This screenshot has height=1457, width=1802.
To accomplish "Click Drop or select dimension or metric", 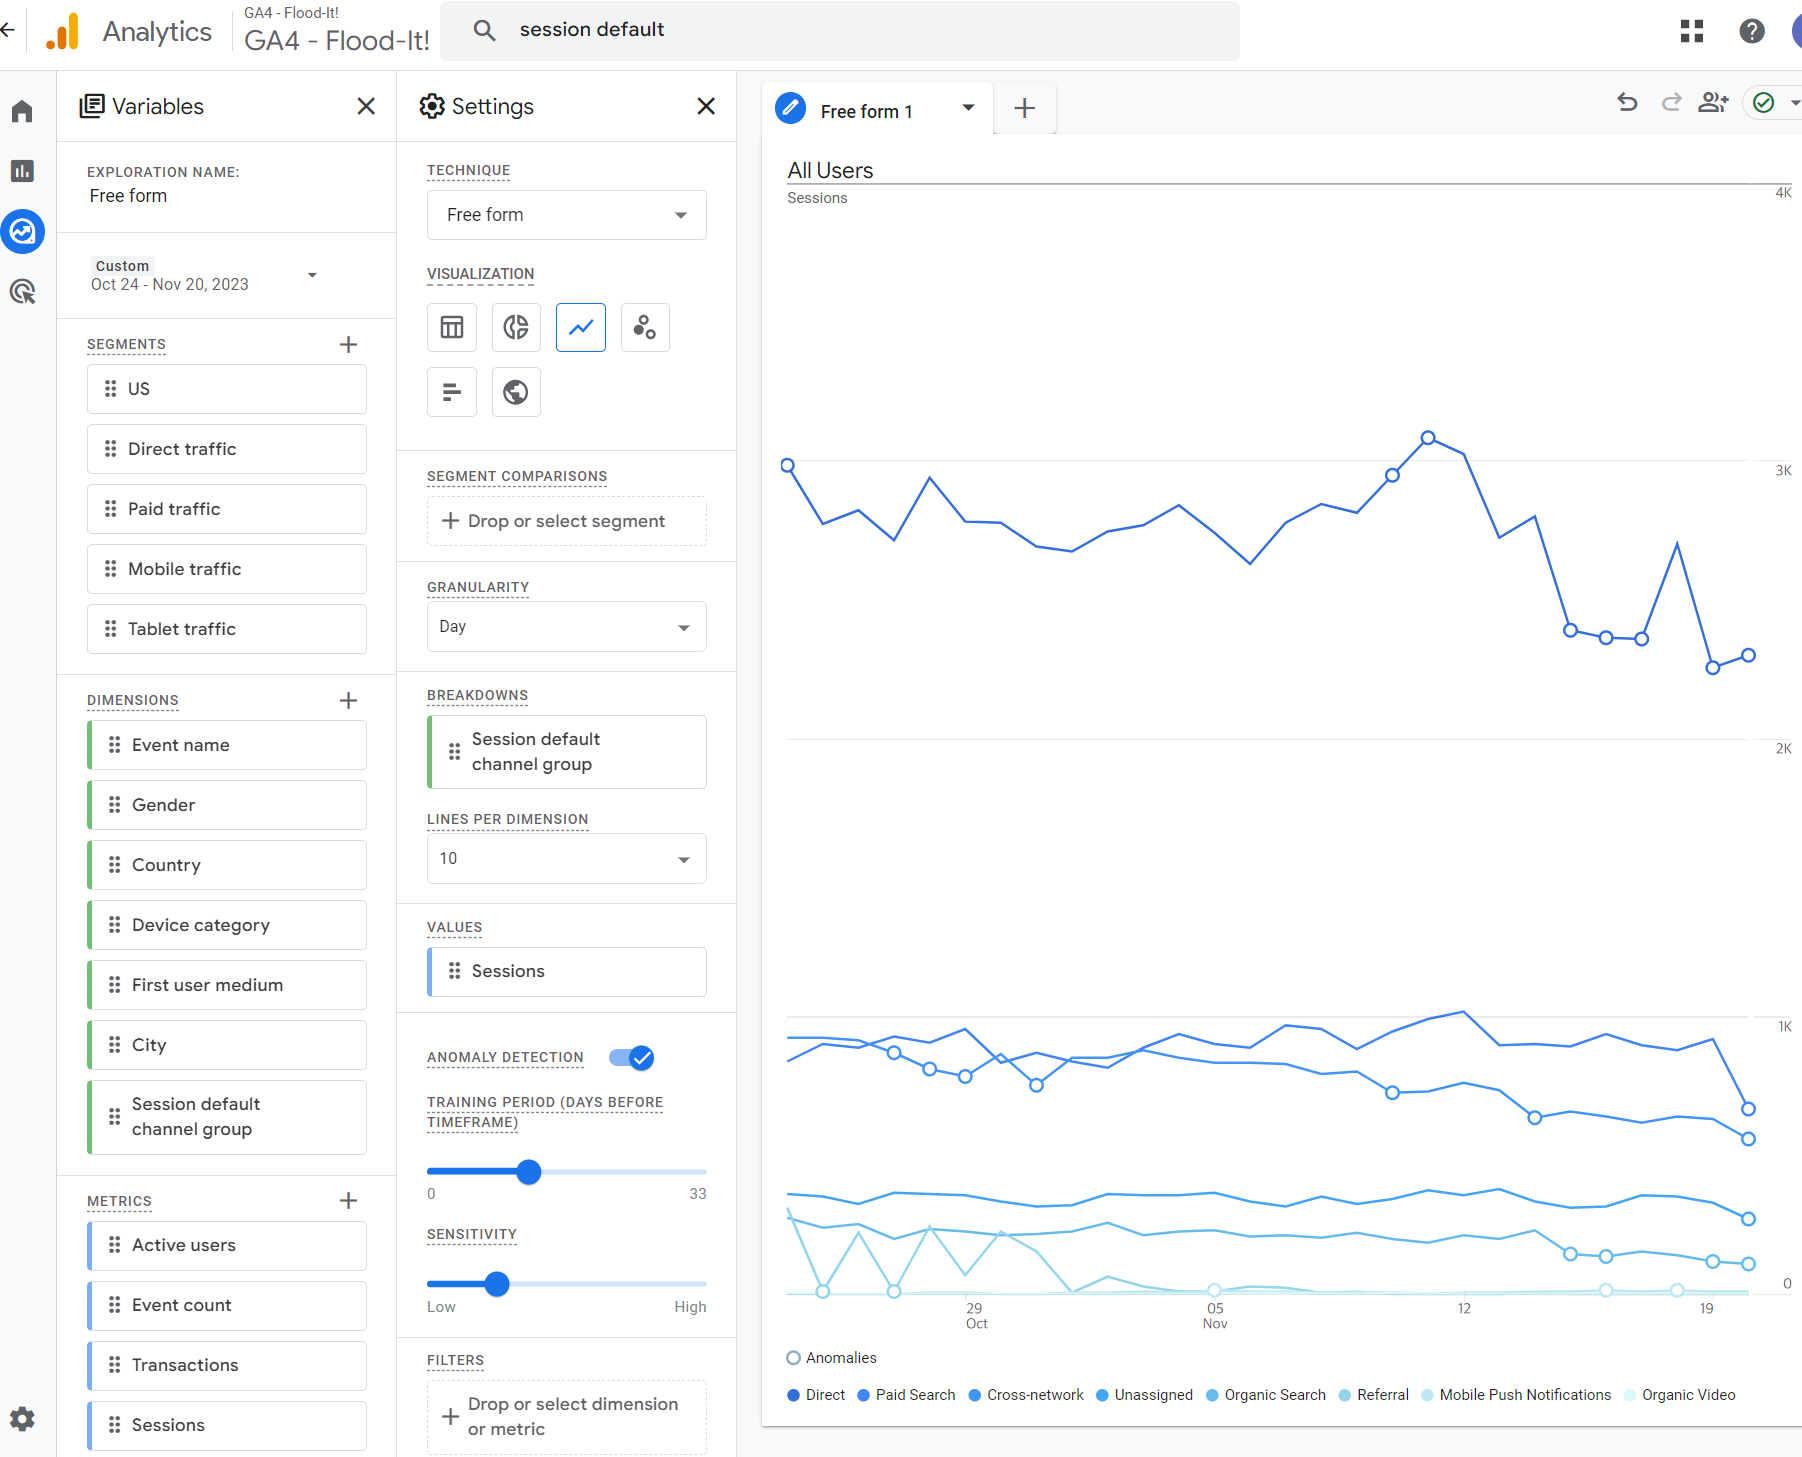I will pyautogui.click(x=567, y=1417).
